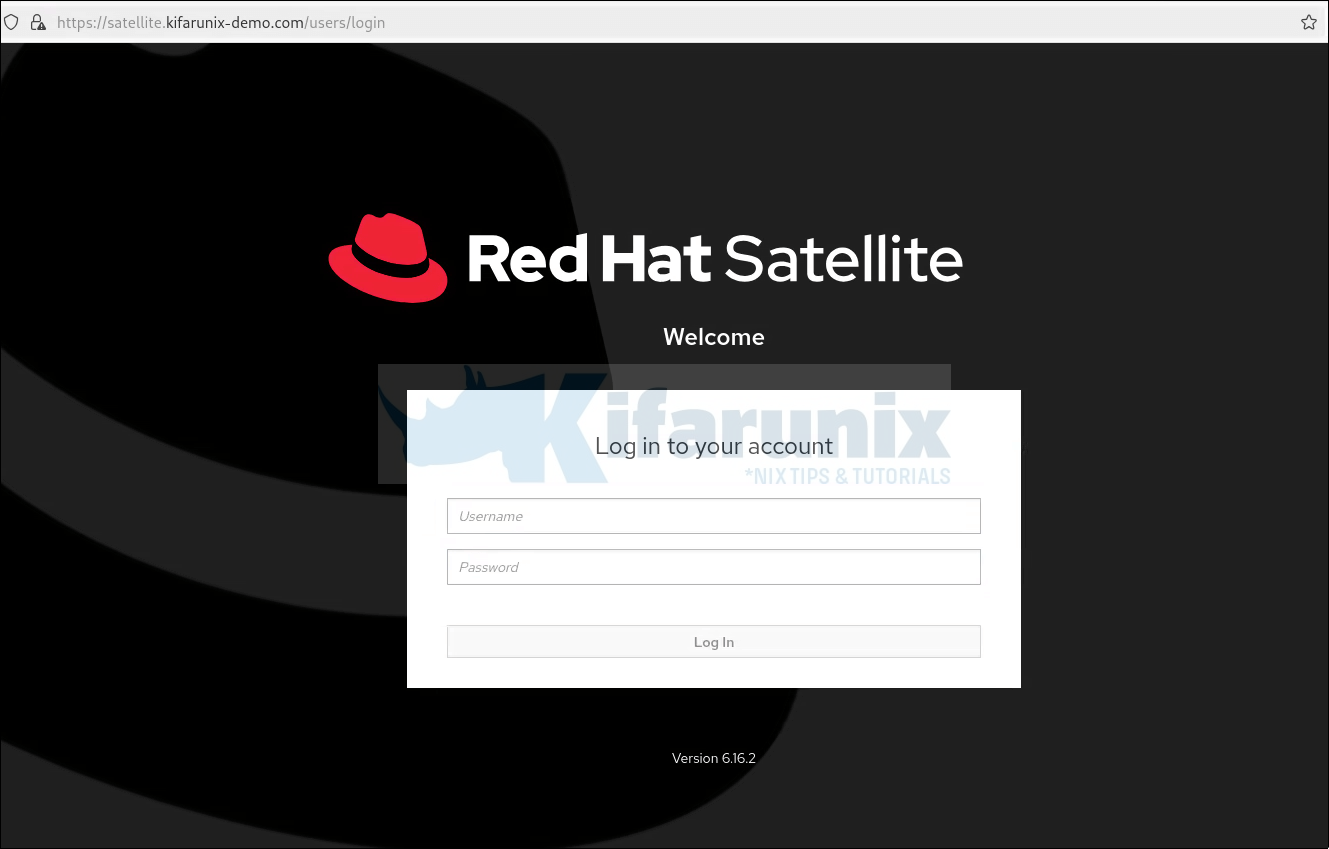1329x849 pixels.
Task: Click the Red Hat fedora logo
Action: click(x=388, y=258)
